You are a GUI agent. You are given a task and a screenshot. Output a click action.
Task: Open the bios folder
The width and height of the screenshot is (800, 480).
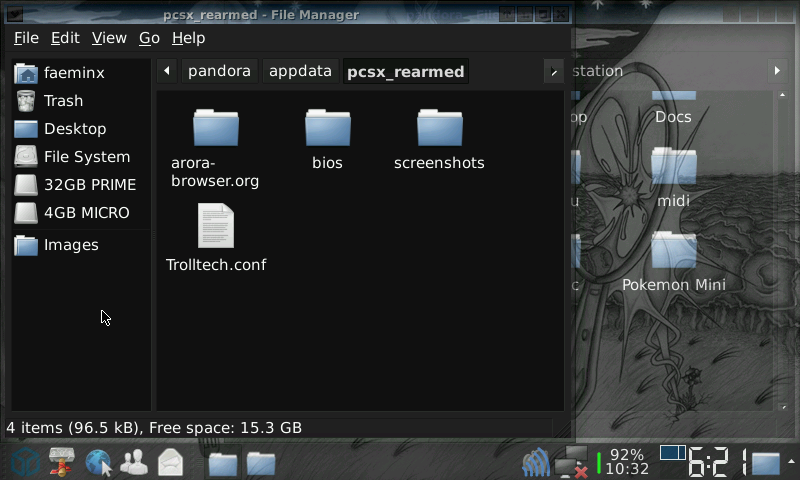click(327, 129)
